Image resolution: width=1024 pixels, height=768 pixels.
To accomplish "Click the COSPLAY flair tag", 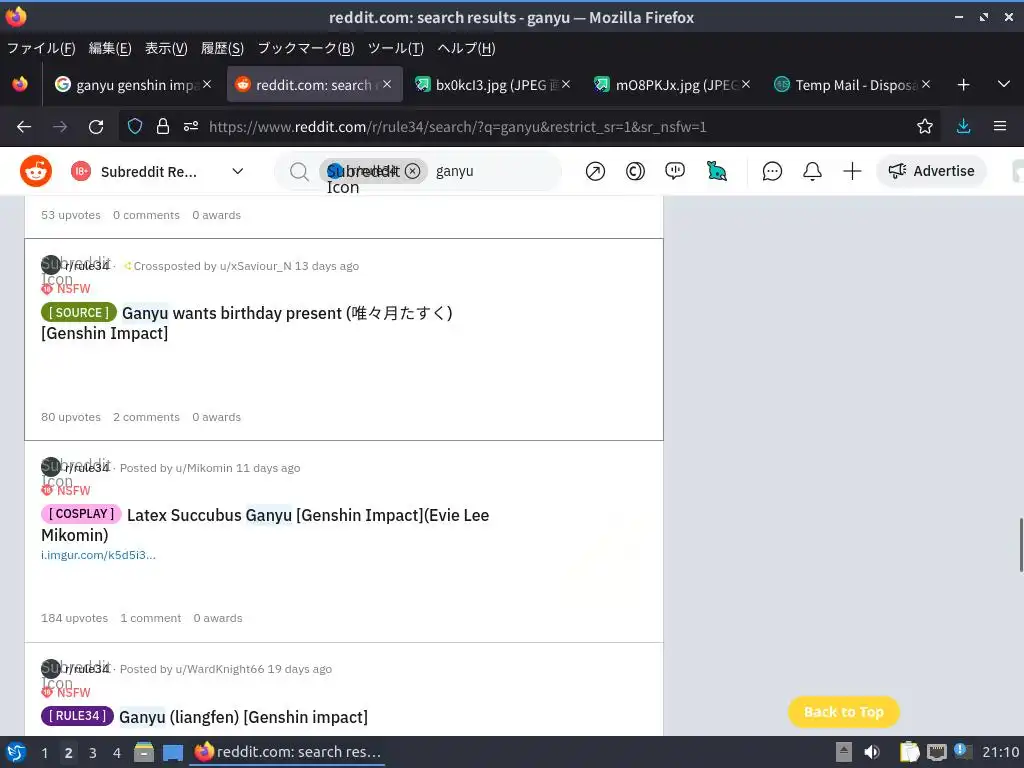I will pos(81,514).
